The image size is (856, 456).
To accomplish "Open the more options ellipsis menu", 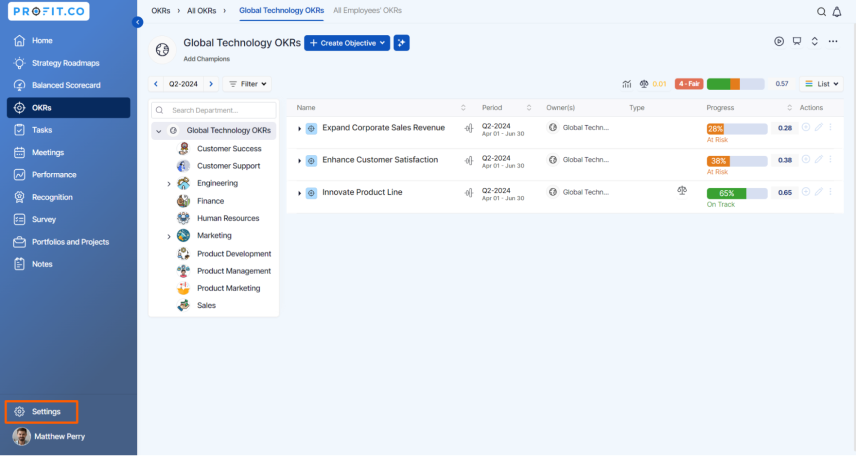I will (x=833, y=42).
